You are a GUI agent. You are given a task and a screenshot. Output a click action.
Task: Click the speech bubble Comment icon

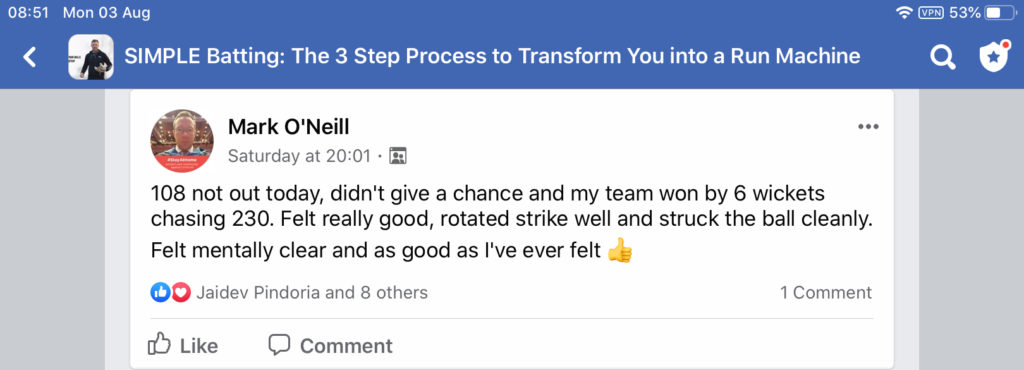click(279, 345)
